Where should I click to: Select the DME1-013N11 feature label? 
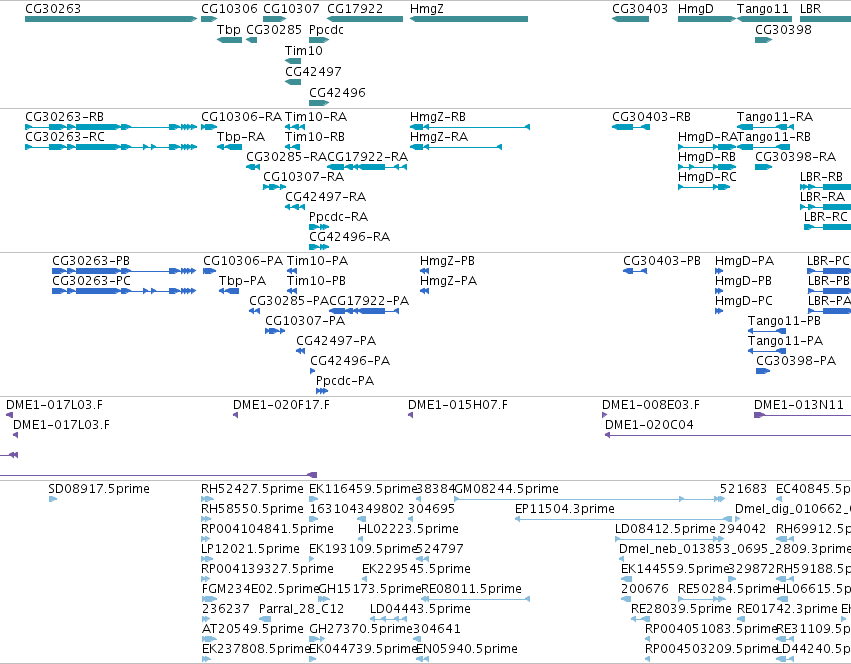(799, 405)
